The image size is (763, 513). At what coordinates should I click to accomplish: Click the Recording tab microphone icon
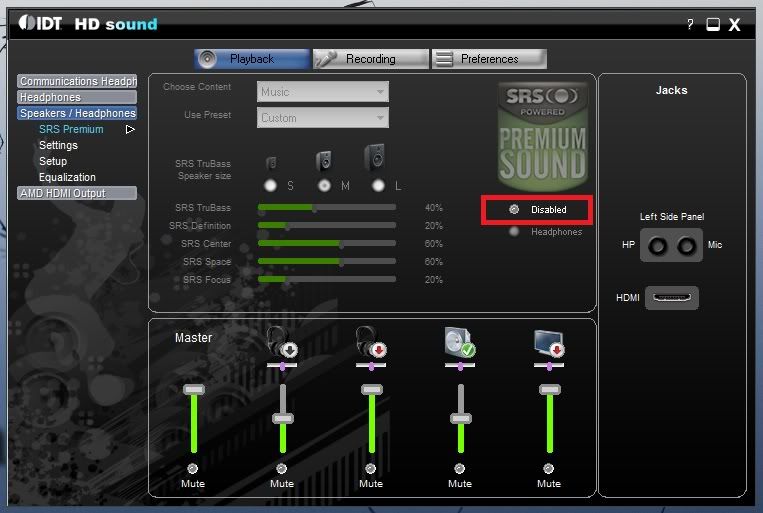pos(326,59)
